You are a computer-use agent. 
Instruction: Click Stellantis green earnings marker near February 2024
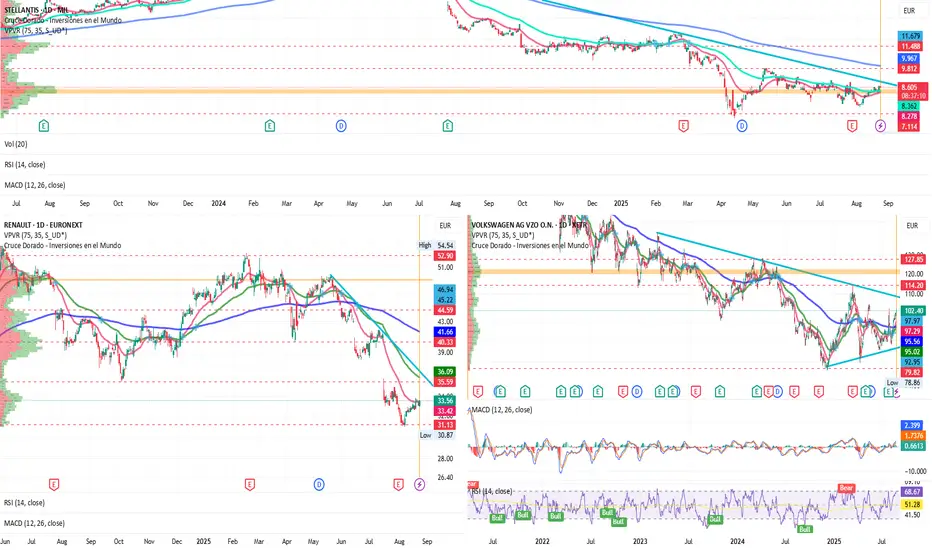[270, 125]
